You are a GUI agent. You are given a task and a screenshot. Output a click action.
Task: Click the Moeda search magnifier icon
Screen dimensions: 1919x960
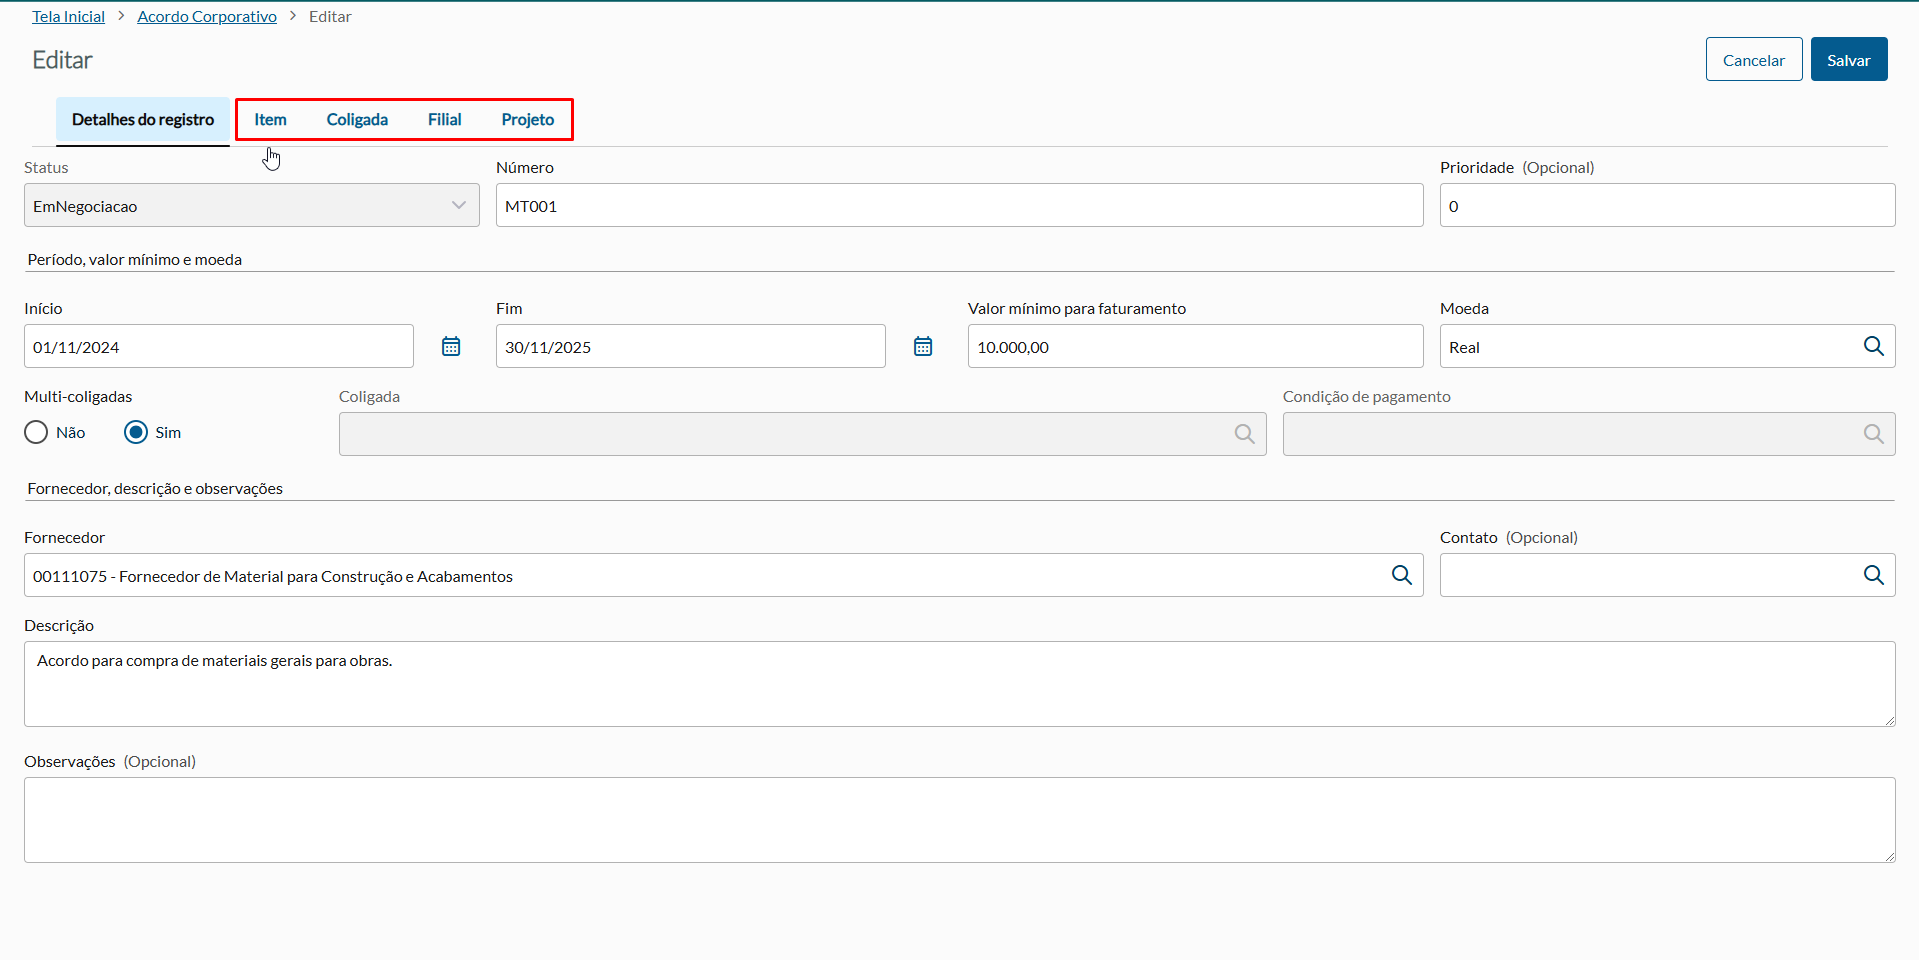(x=1873, y=346)
